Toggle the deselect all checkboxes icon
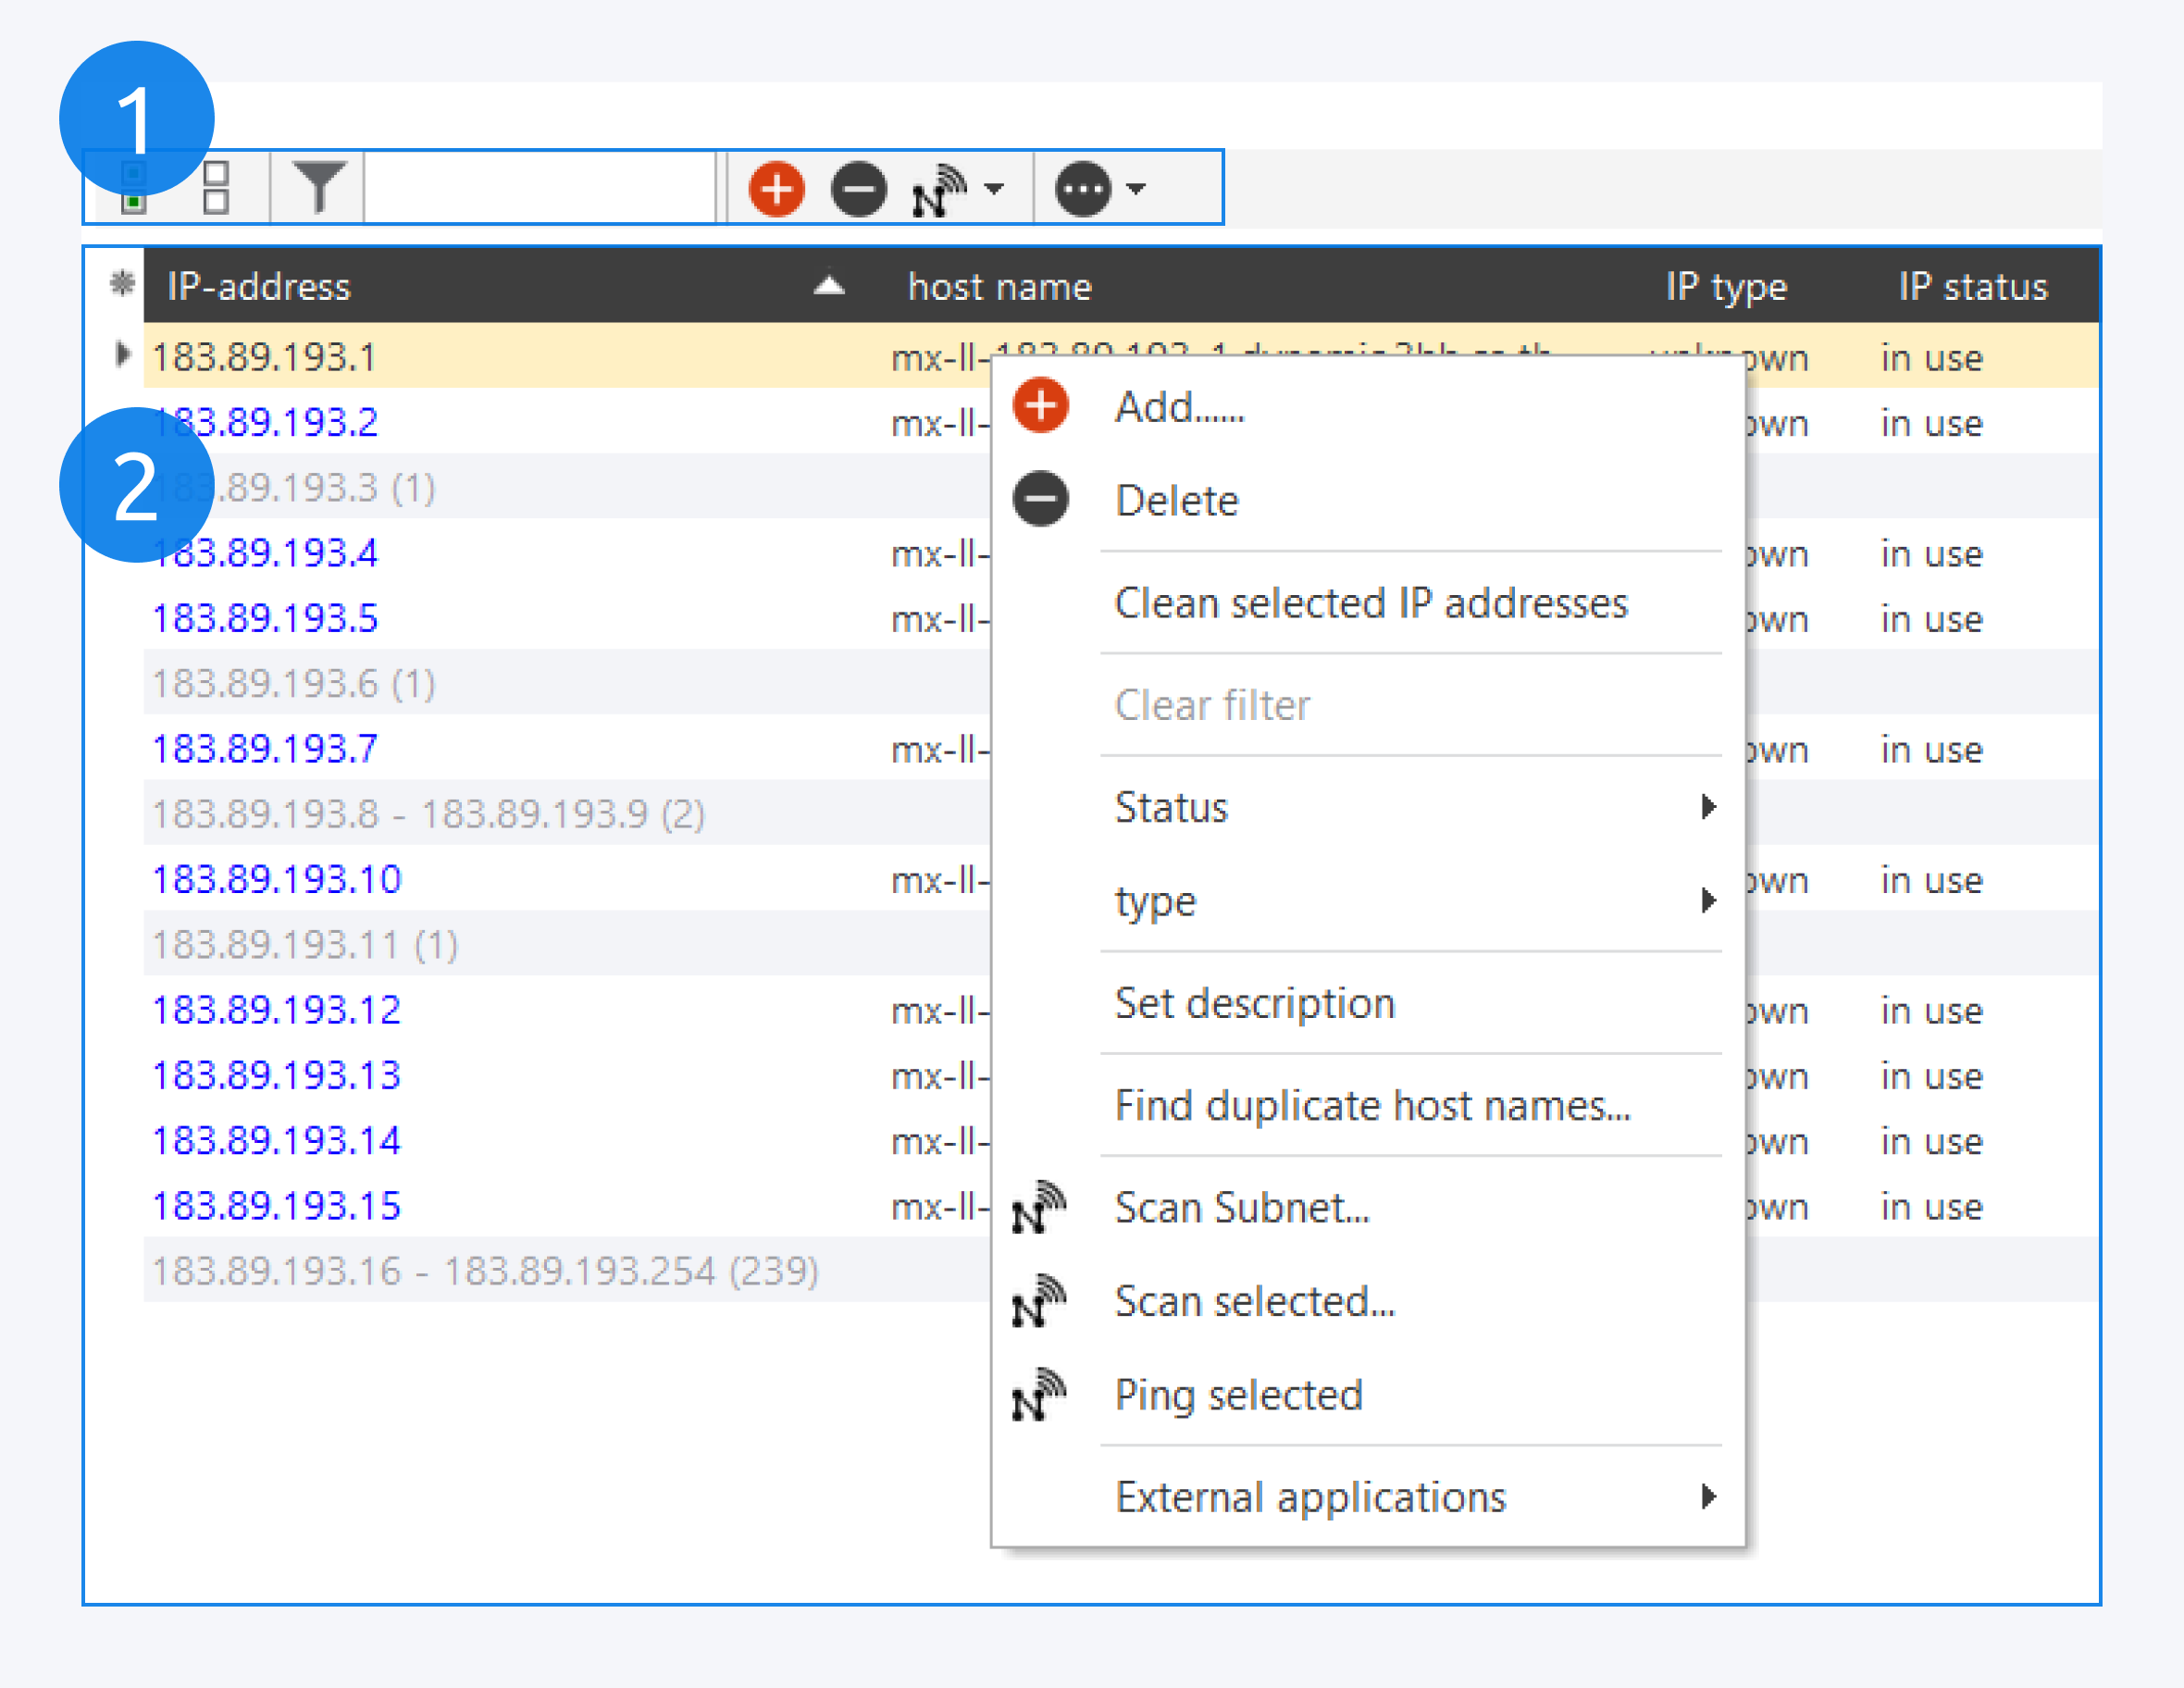 (x=216, y=189)
